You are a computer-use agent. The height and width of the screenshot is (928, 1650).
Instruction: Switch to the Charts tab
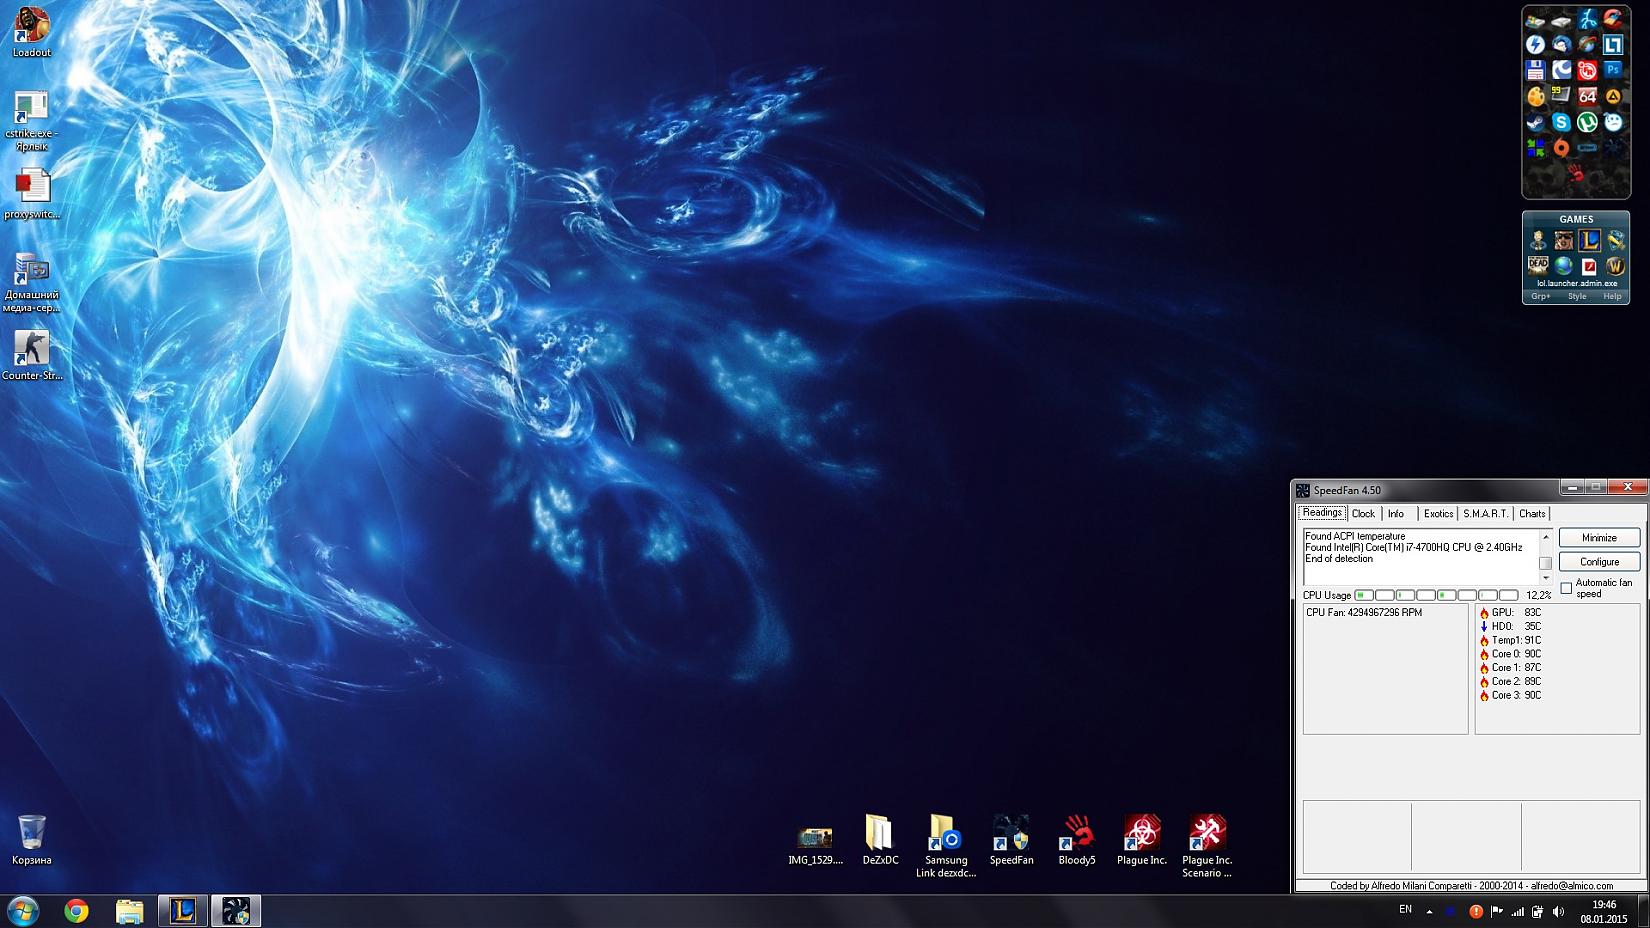(1531, 514)
